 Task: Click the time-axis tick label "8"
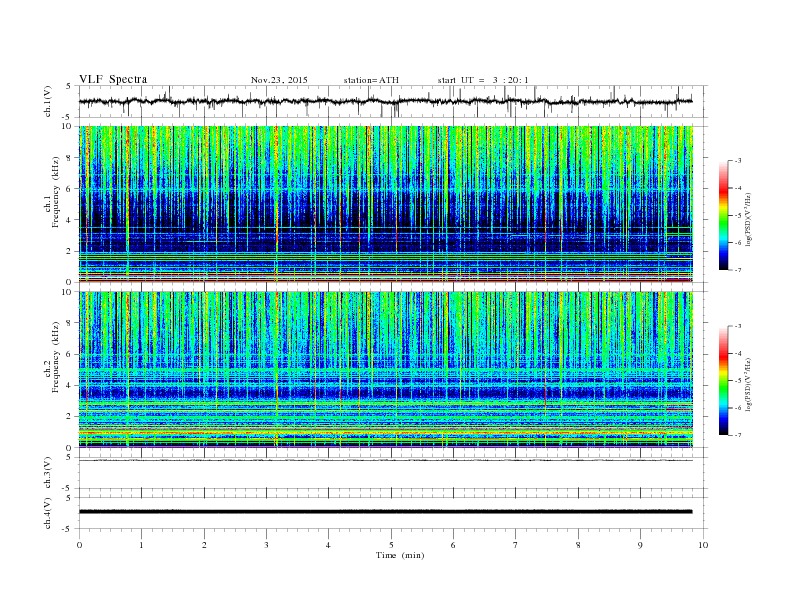pos(578,545)
